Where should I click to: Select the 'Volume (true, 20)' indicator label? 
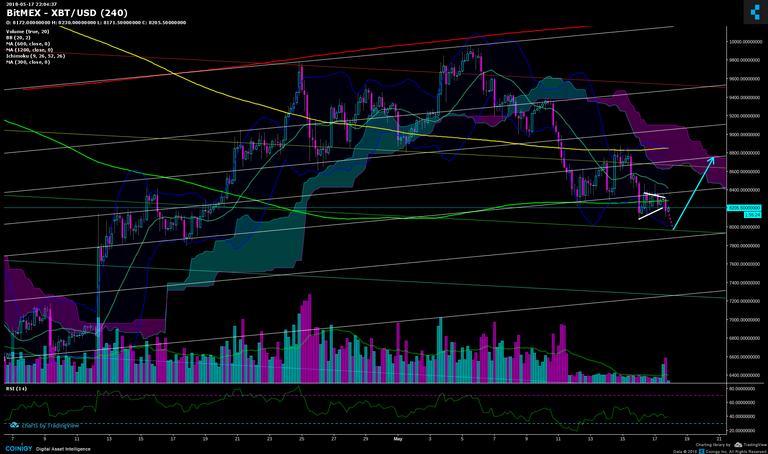[27, 31]
